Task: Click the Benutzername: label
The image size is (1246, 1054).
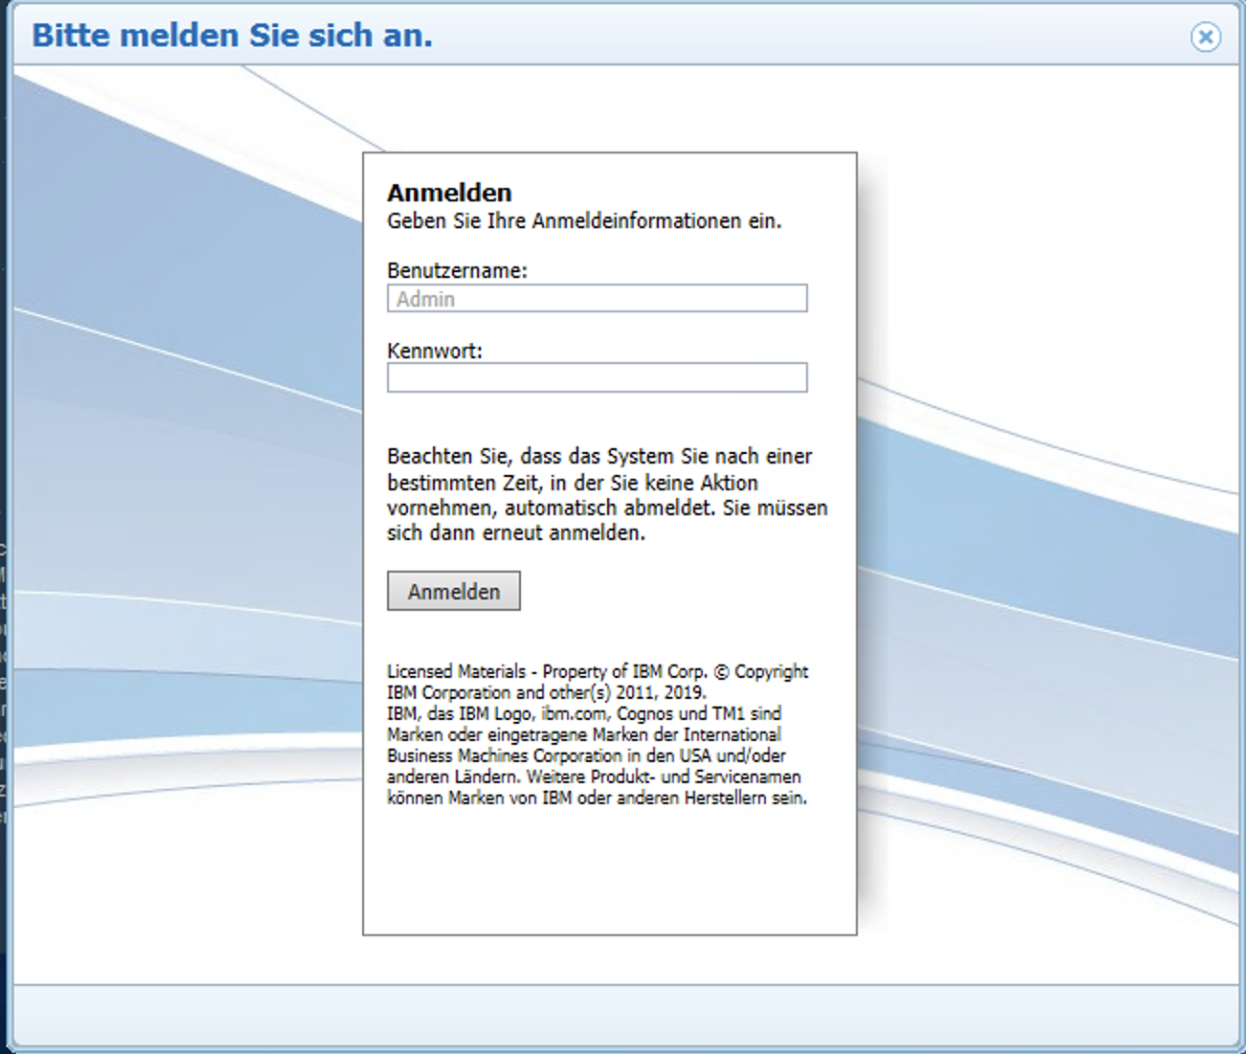Action: pos(457,270)
